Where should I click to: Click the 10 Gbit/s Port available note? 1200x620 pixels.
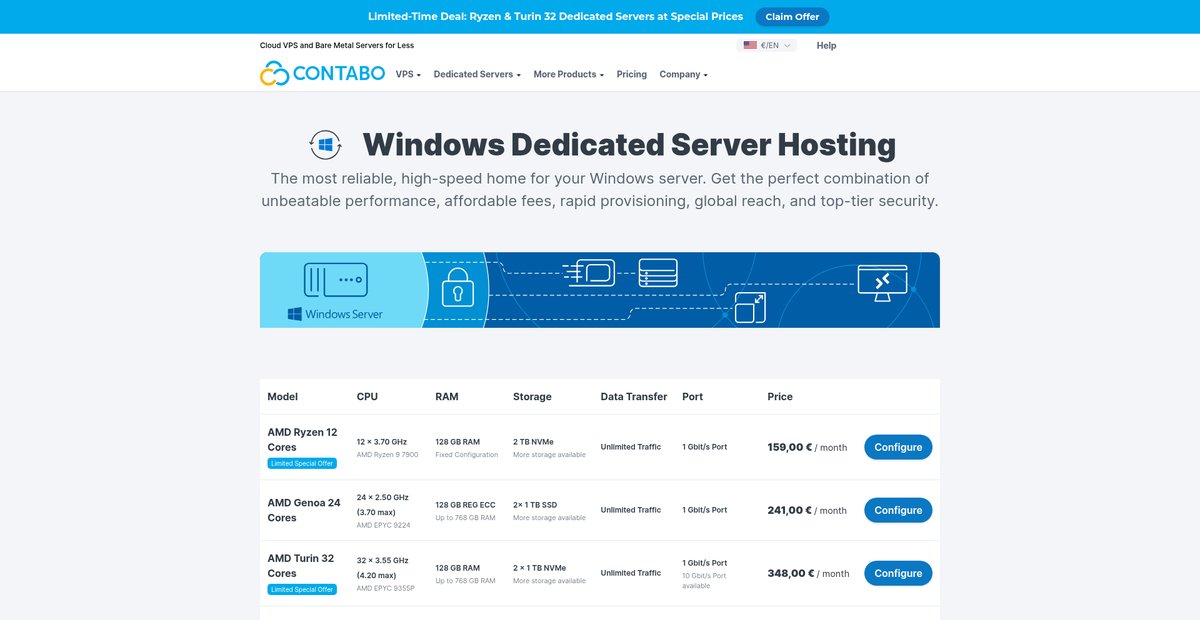704,580
